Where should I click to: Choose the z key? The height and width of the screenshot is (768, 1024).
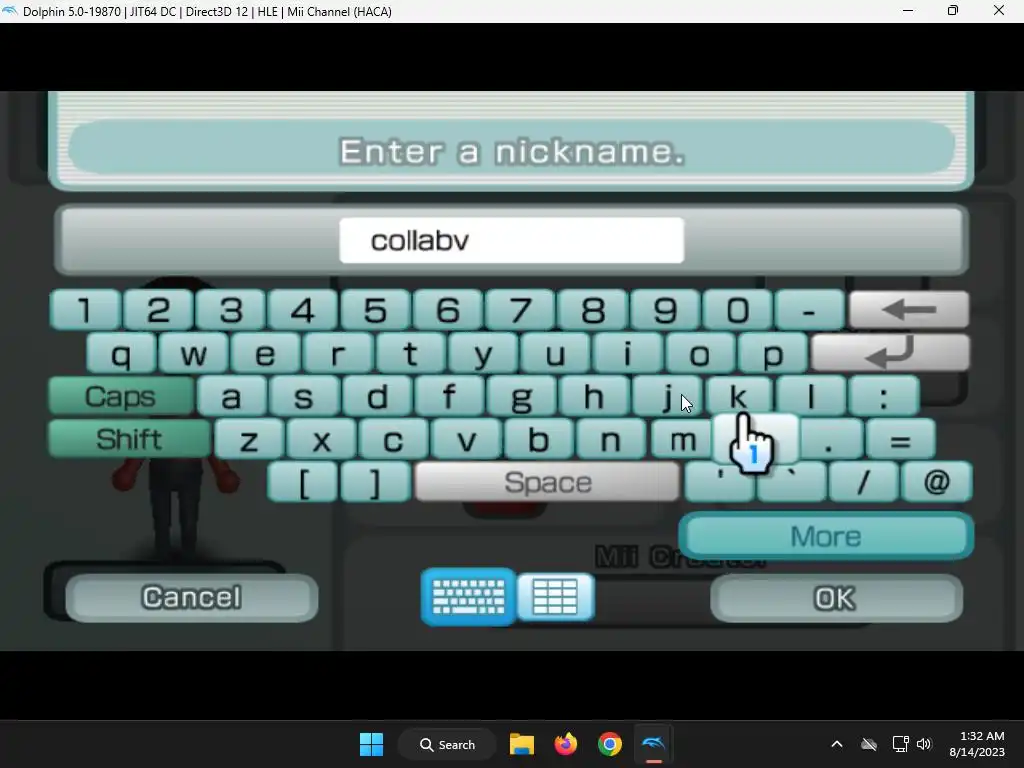point(249,439)
